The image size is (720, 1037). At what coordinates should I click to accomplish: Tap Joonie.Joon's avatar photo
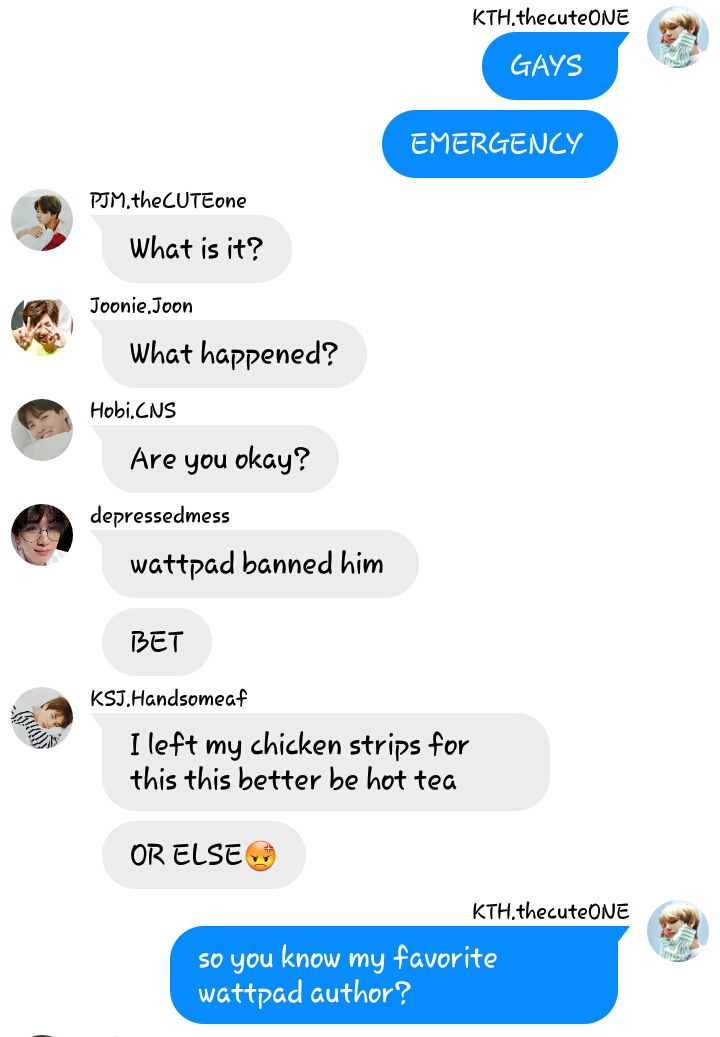click(42, 325)
